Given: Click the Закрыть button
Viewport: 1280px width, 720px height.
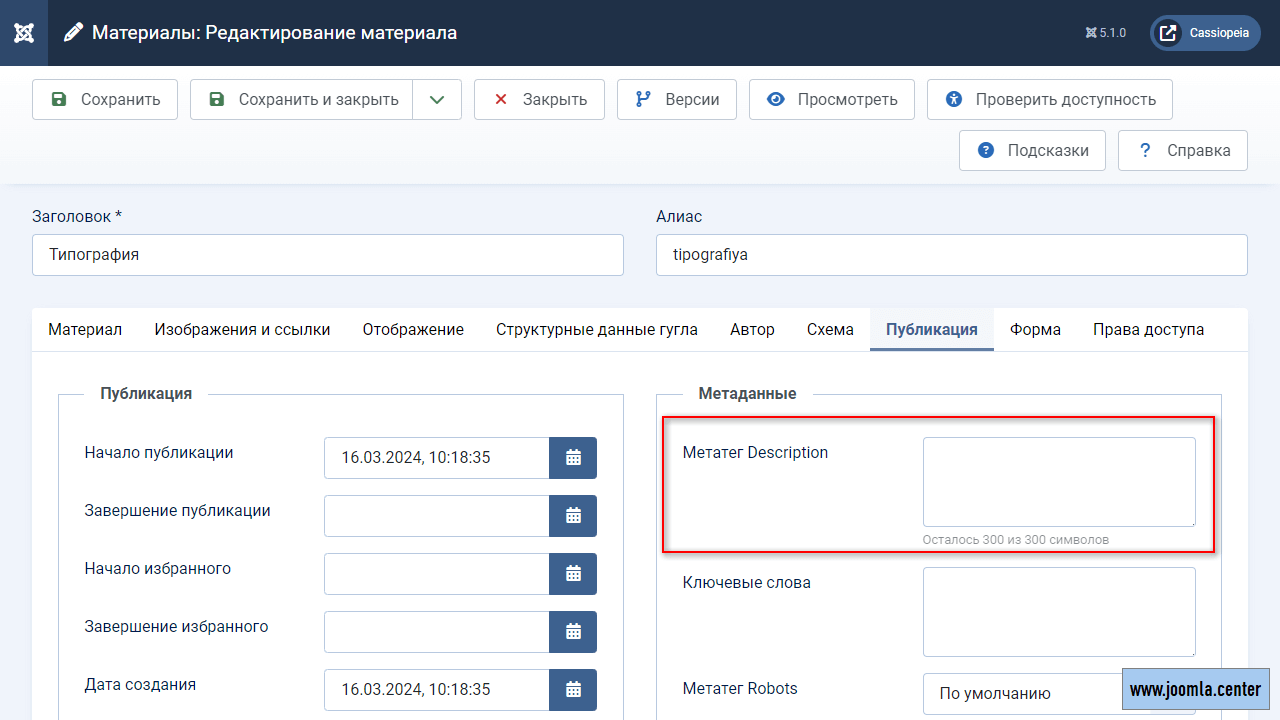Looking at the screenshot, I should tap(539, 100).
